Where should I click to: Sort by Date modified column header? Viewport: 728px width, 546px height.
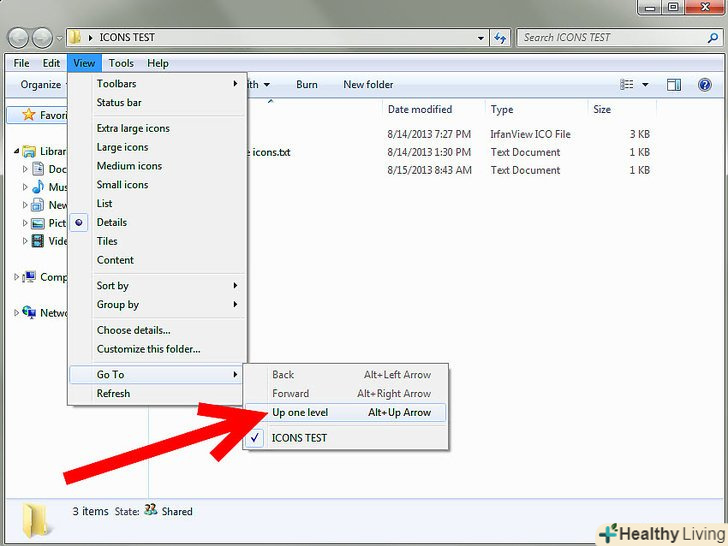point(420,109)
